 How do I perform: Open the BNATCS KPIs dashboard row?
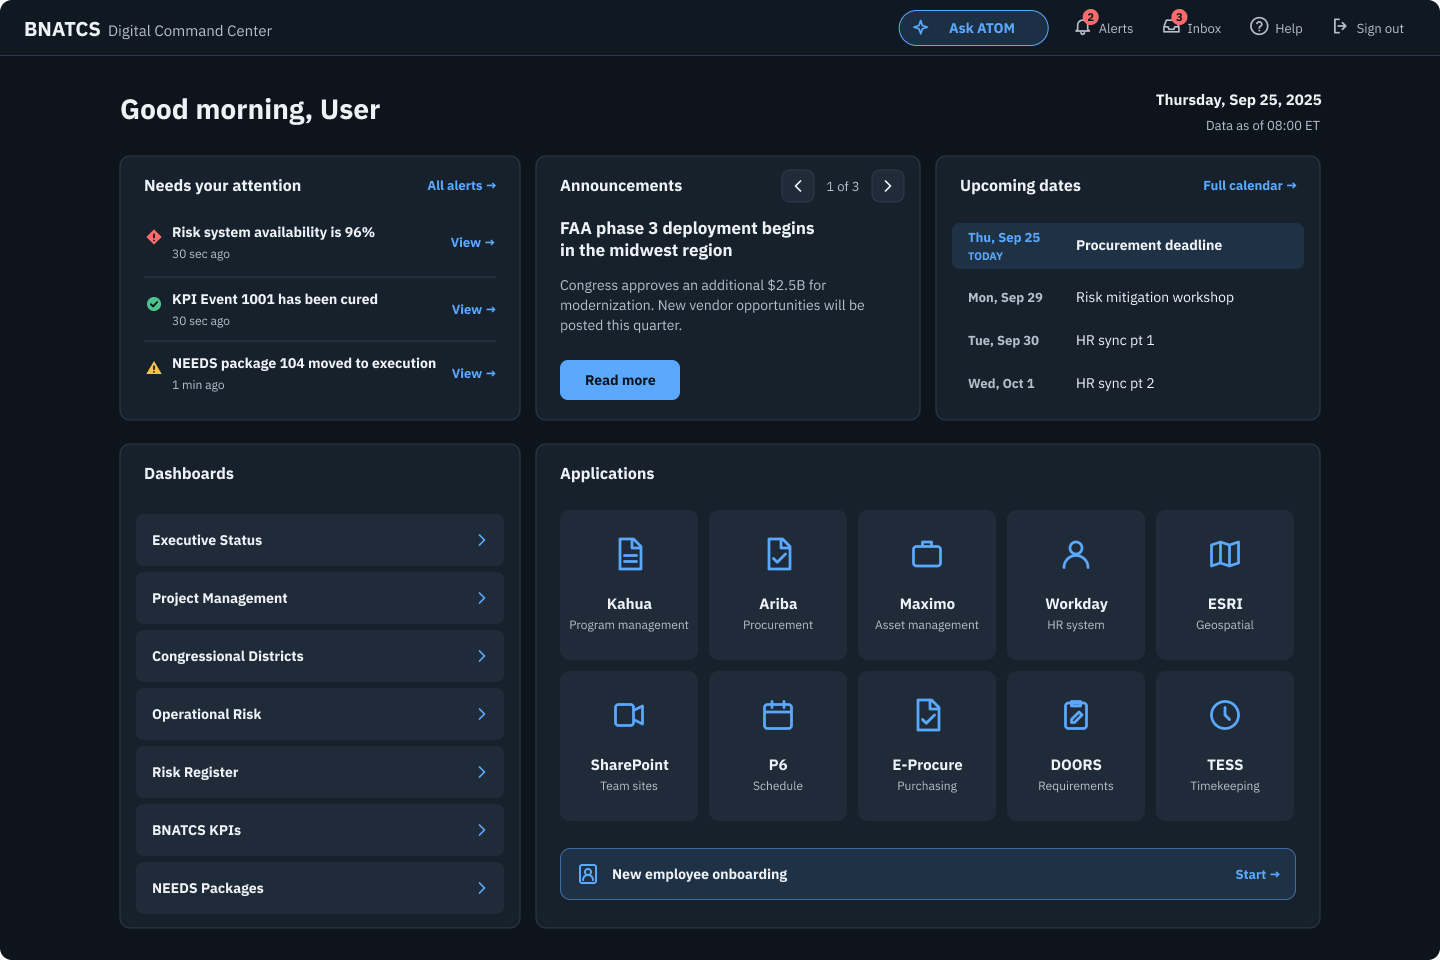tap(320, 830)
